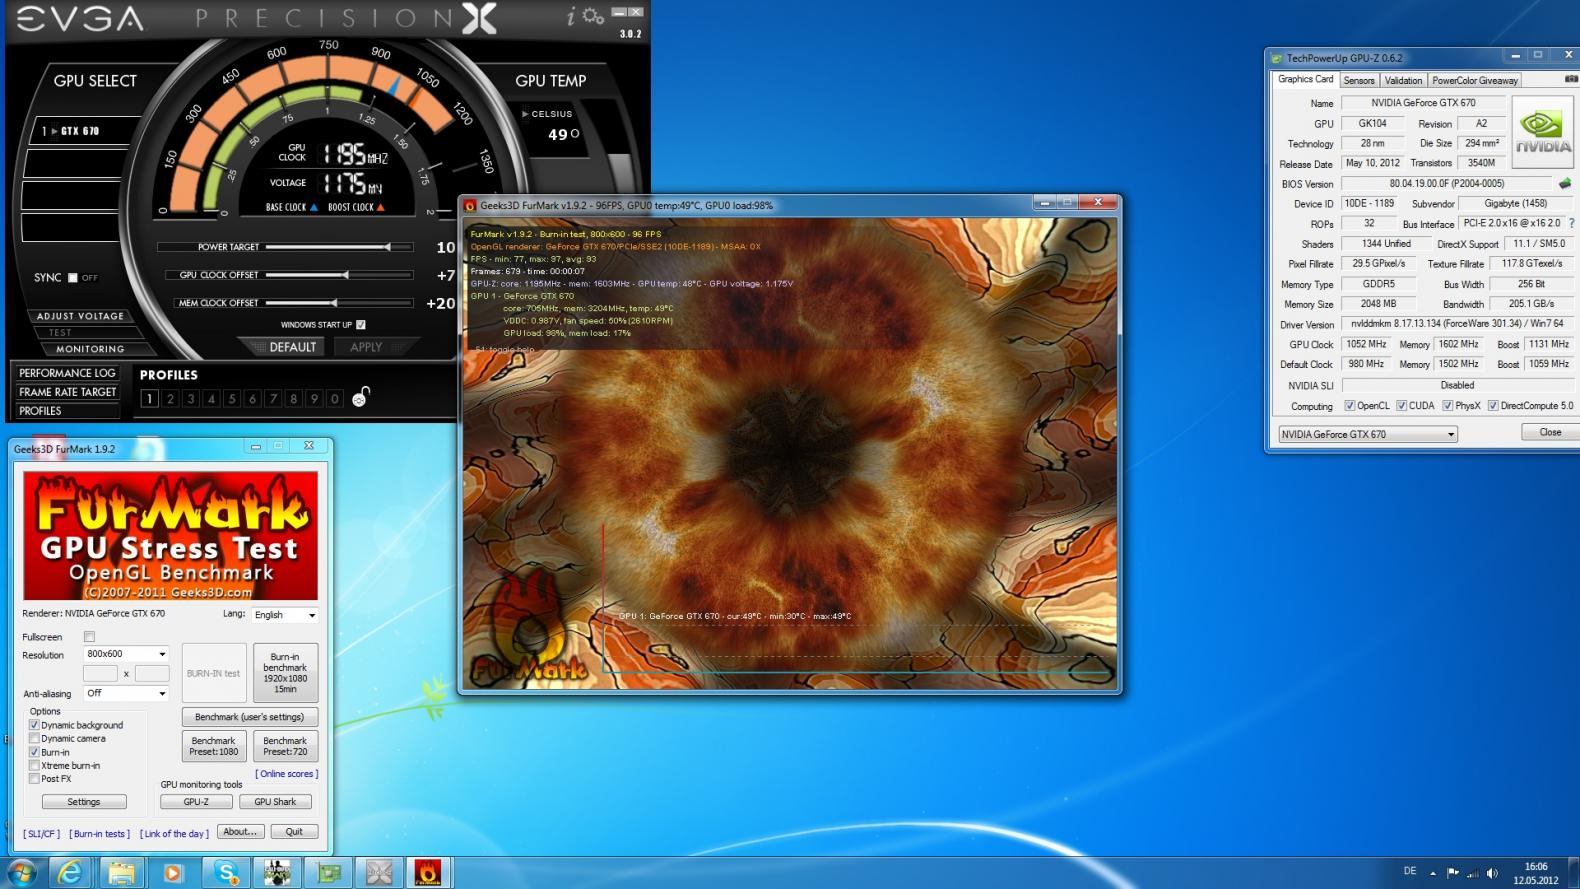Open Skype from the taskbar
The width and height of the screenshot is (1580, 889).
coord(226,873)
